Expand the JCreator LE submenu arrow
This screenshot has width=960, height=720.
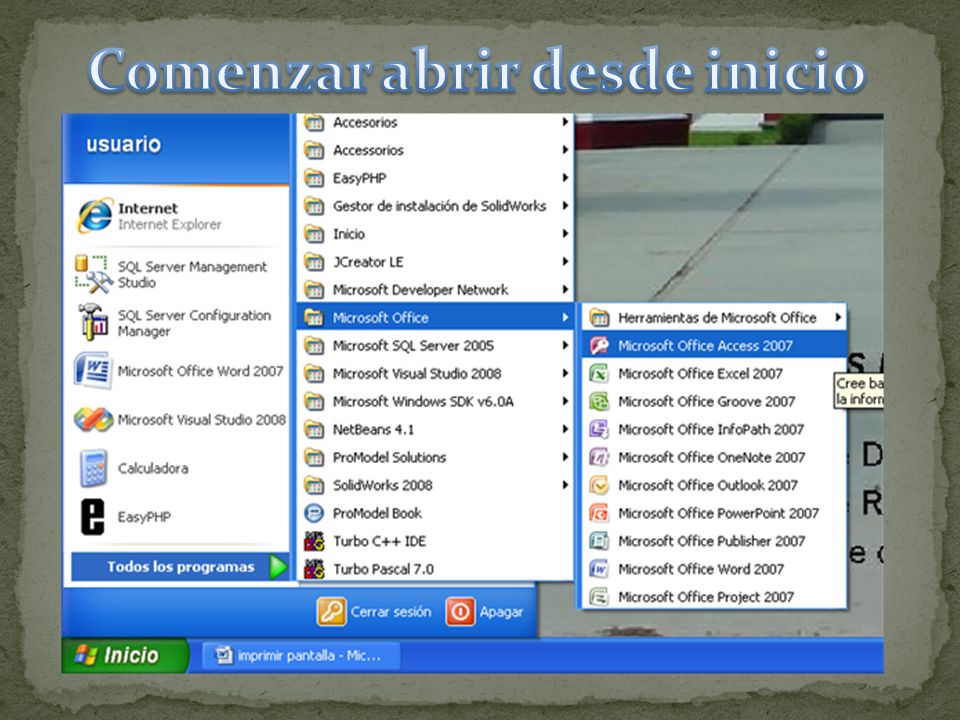565,262
